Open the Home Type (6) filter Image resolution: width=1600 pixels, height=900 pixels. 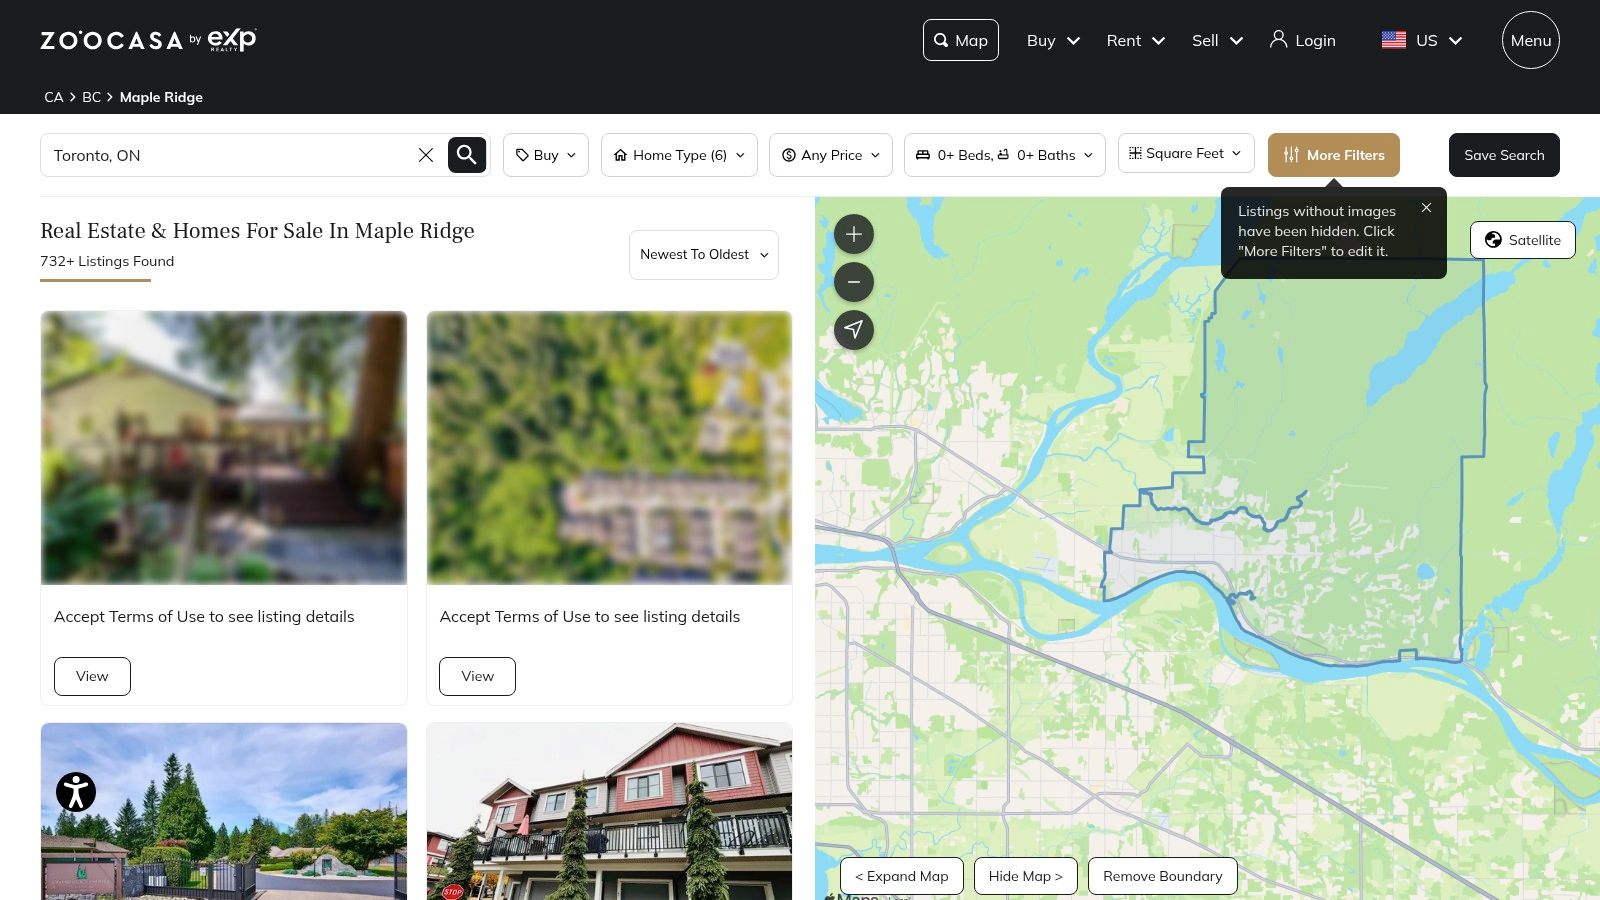coord(679,155)
